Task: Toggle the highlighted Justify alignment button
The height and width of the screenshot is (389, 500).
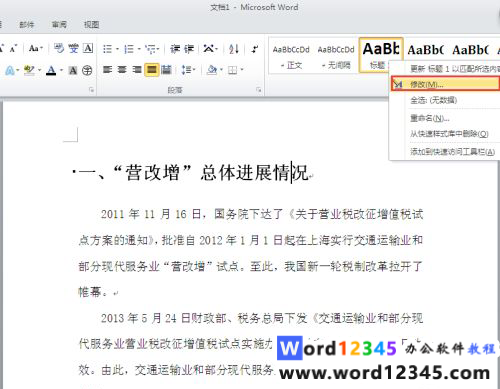Action: coord(152,70)
